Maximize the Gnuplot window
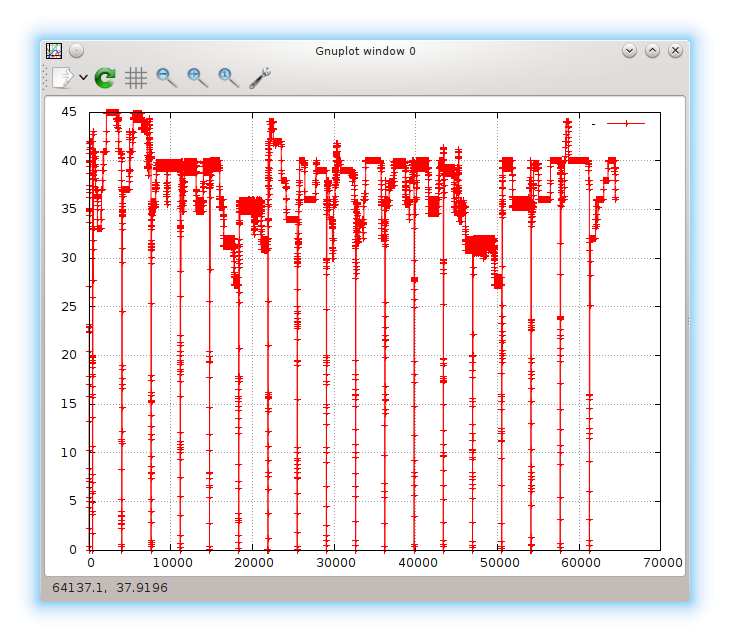This screenshot has height=642, width=730. (x=652, y=51)
